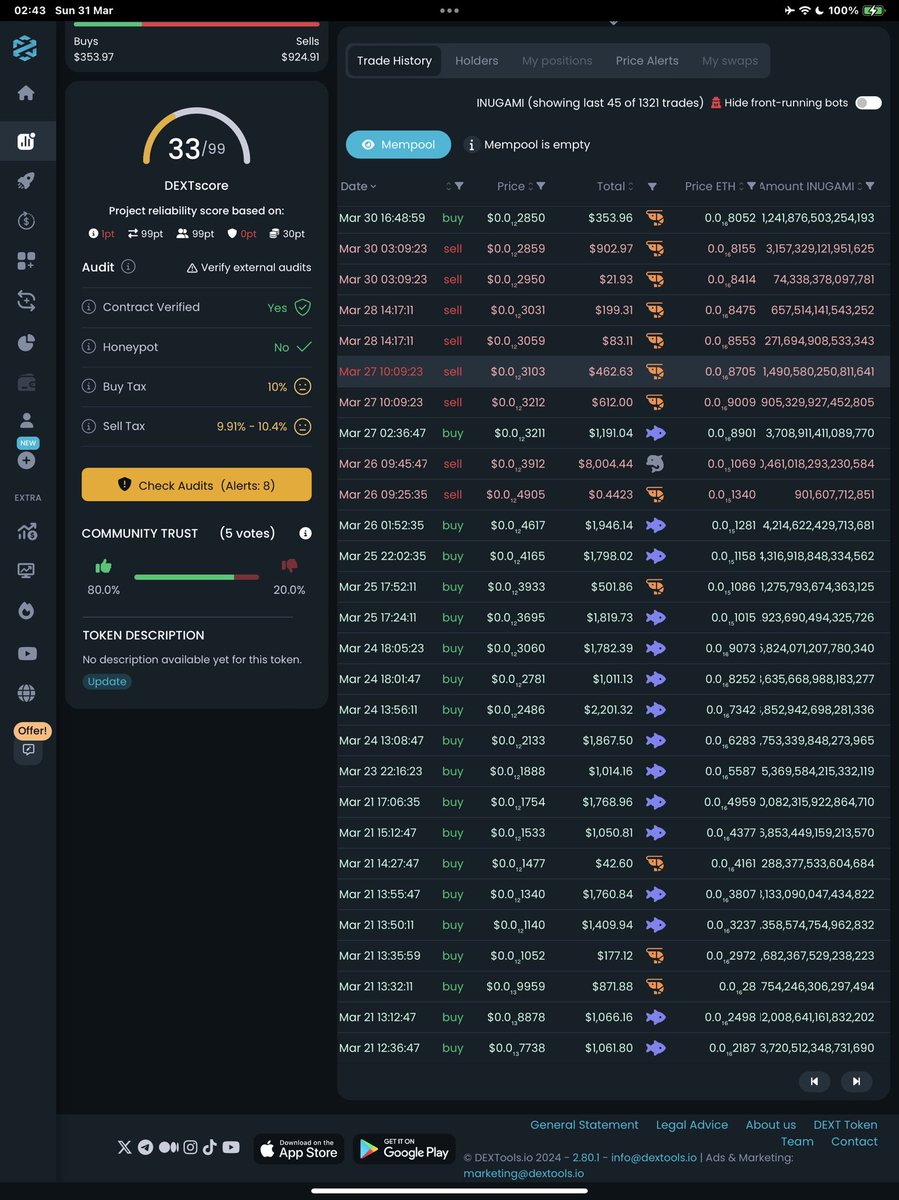Sort by Price column arrows
The image size is (899, 1200).
(530, 186)
